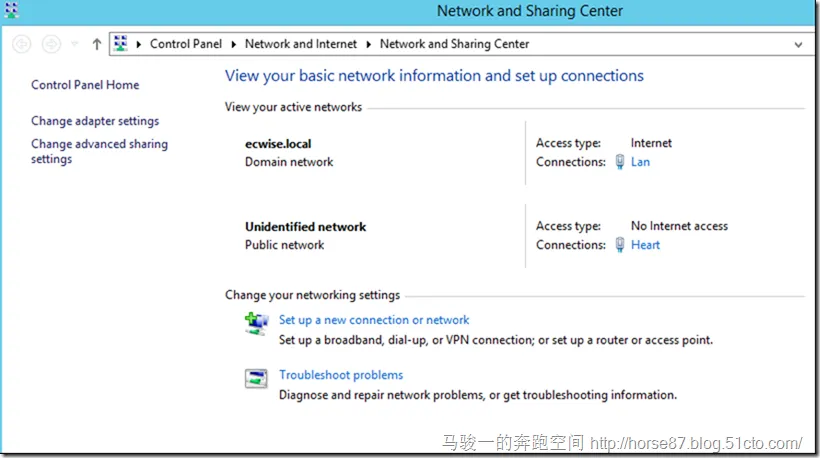Click the Lan connection adapter icon

[x=620, y=162]
